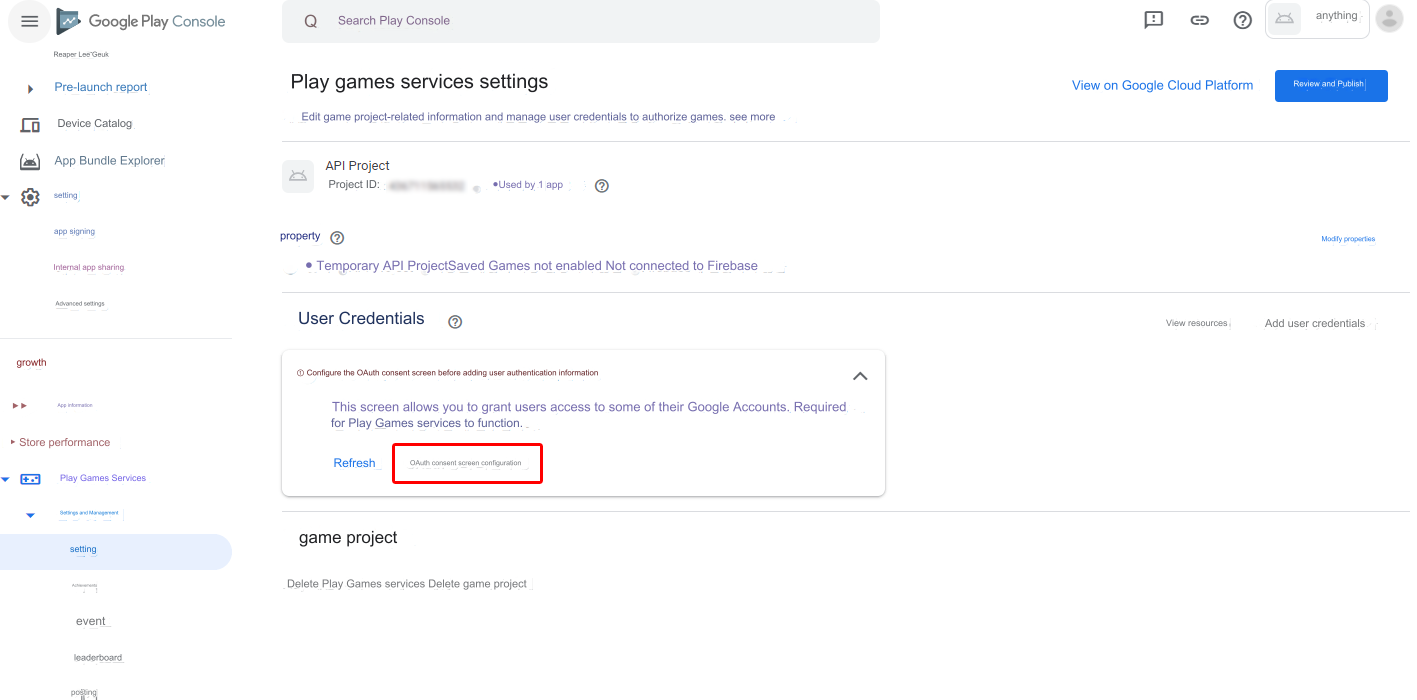Image resolution: width=1417 pixels, height=700 pixels.
Task: Click help icon next to User Credentials
Action: coord(455,322)
